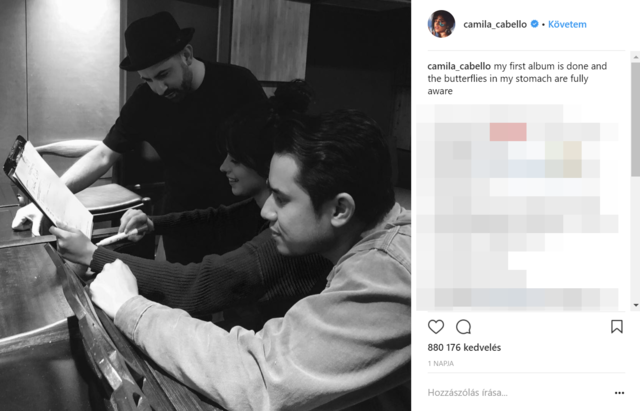This screenshot has height=411, width=640.
Task: Open camila_cabello profile picture
Action: click(x=441, y=24)
